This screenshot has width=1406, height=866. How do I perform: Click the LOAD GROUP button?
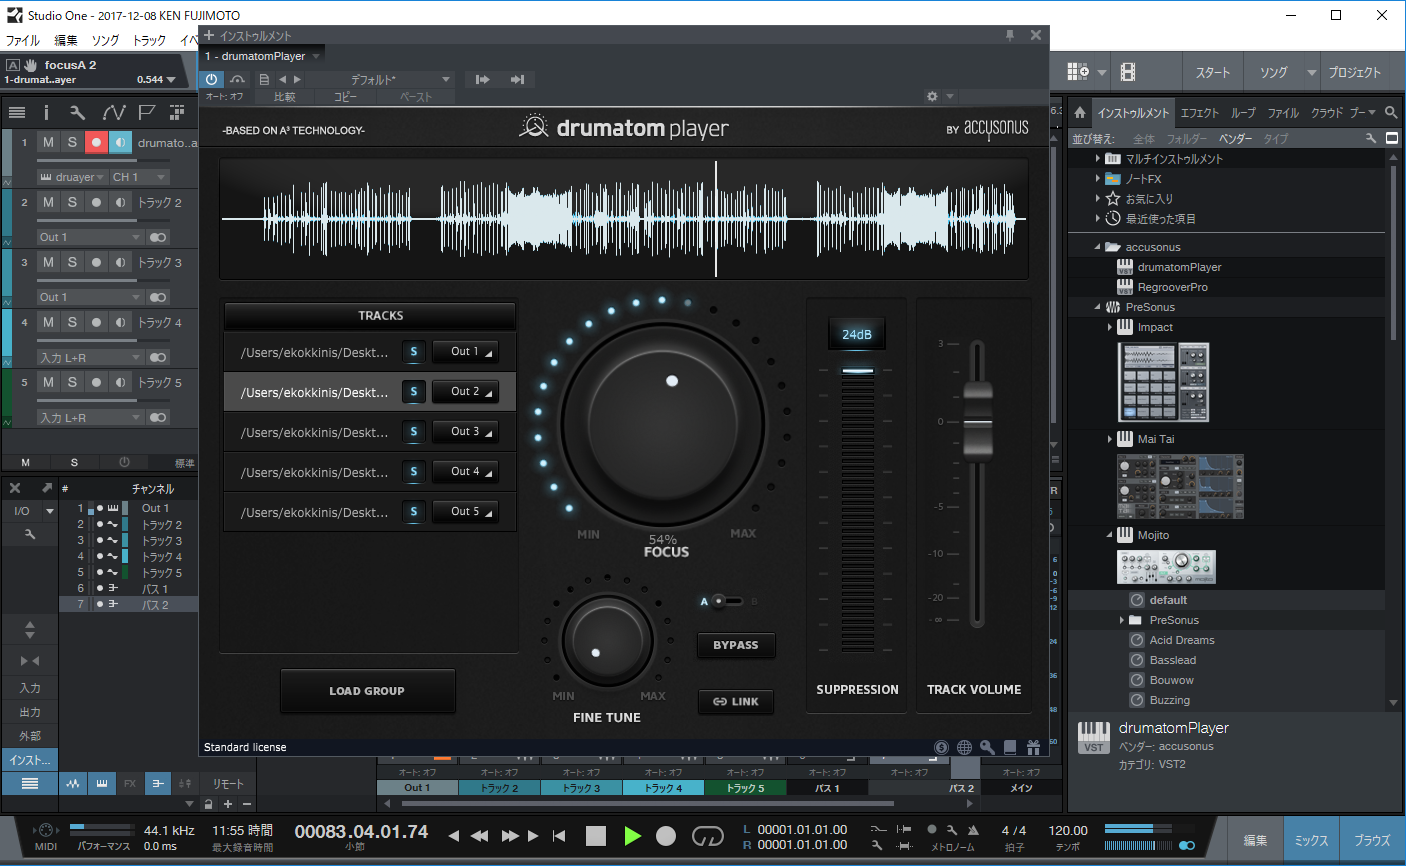pos(367,691)
